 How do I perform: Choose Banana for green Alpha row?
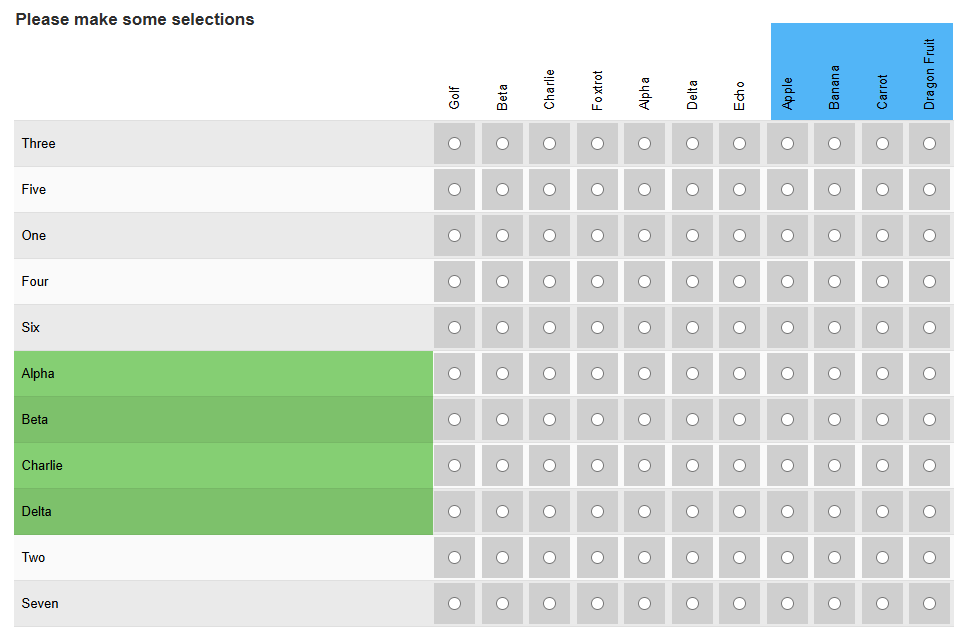[835, 374]
